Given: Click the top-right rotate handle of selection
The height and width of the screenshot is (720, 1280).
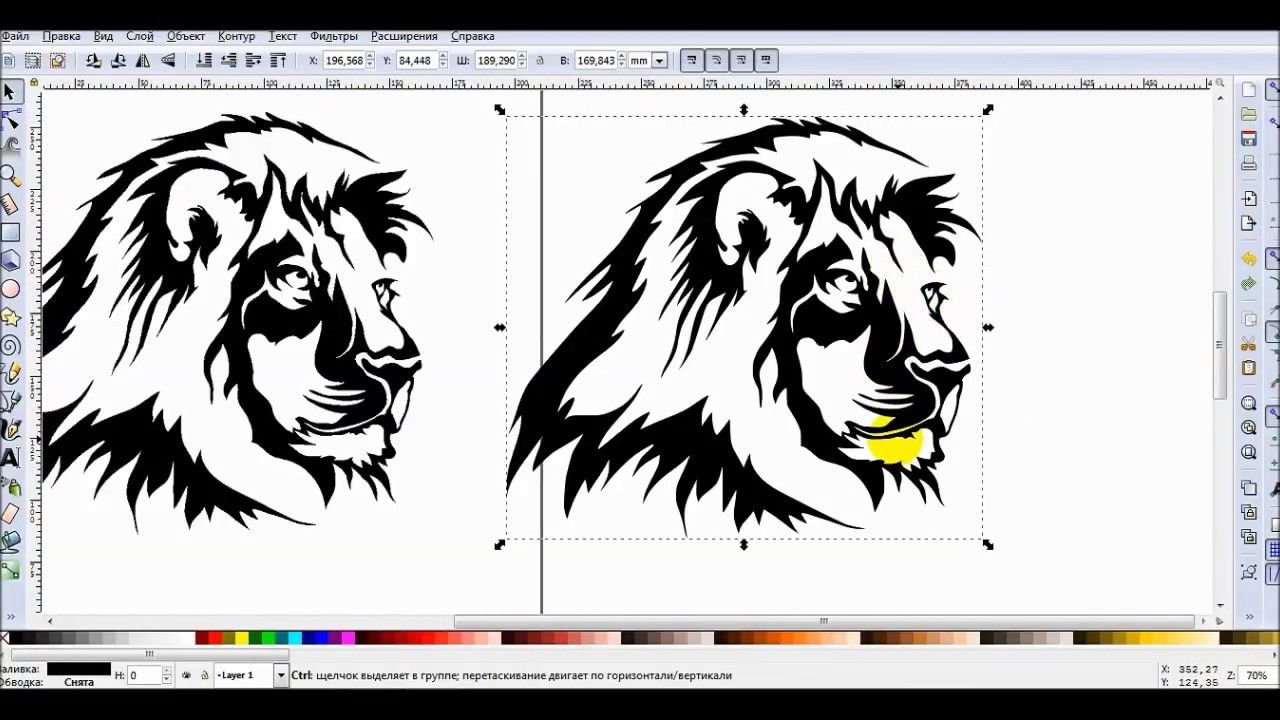Looking at the screenshot, I should coord(988,110).
